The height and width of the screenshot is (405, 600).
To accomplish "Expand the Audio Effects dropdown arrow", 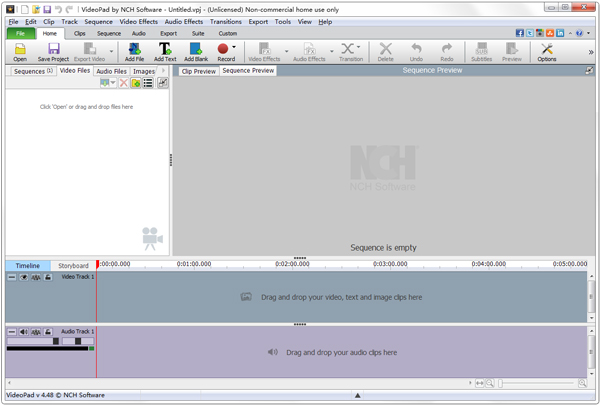I will click(x=331, y=51).
